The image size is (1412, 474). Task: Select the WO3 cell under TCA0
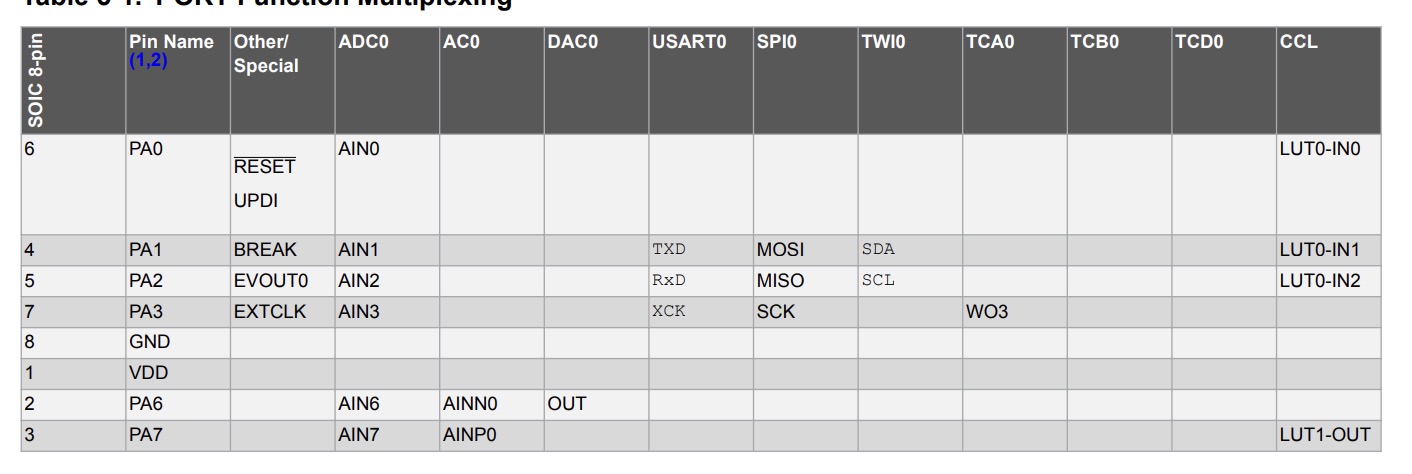987,312
